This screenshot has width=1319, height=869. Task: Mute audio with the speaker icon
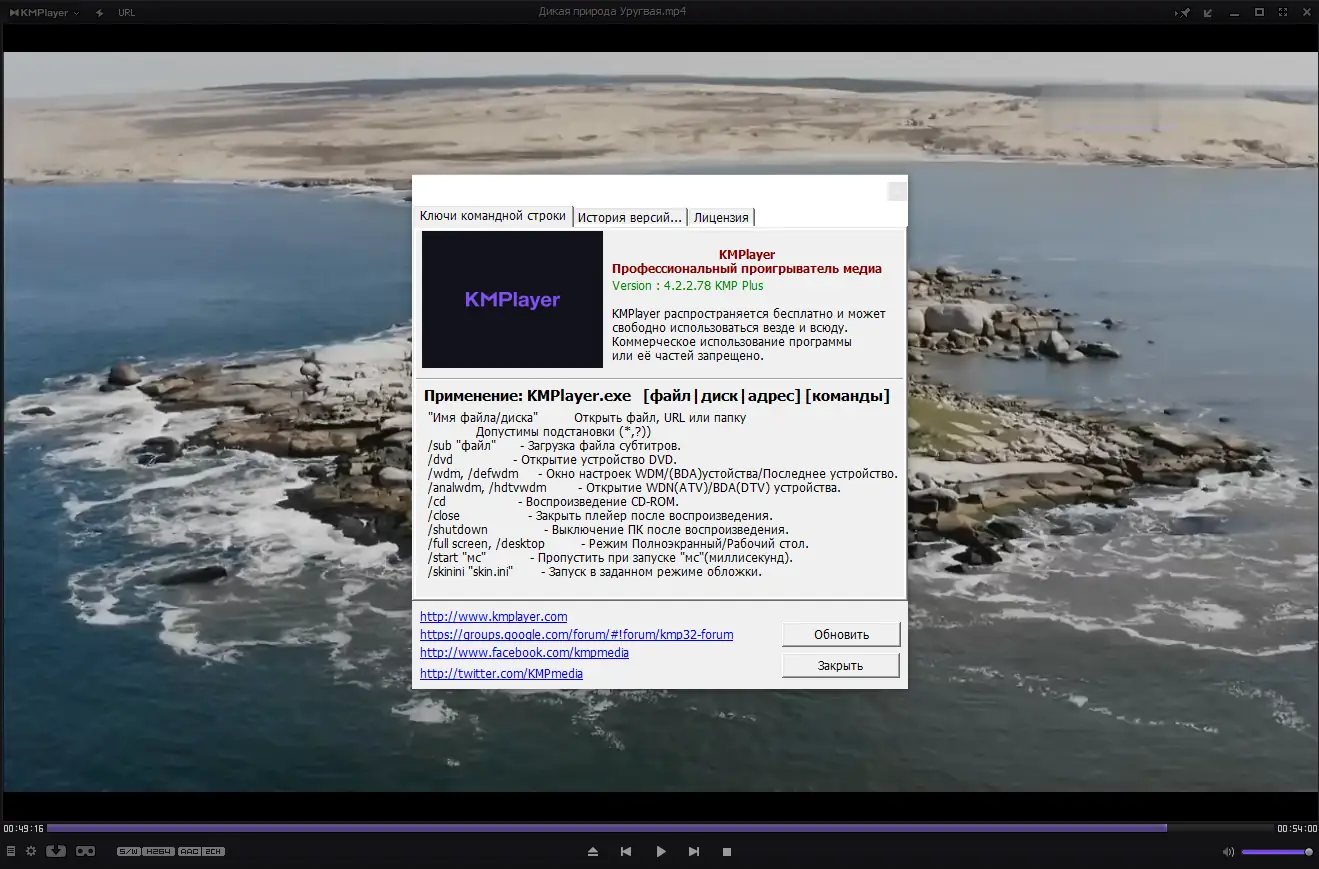(1228, 852)
